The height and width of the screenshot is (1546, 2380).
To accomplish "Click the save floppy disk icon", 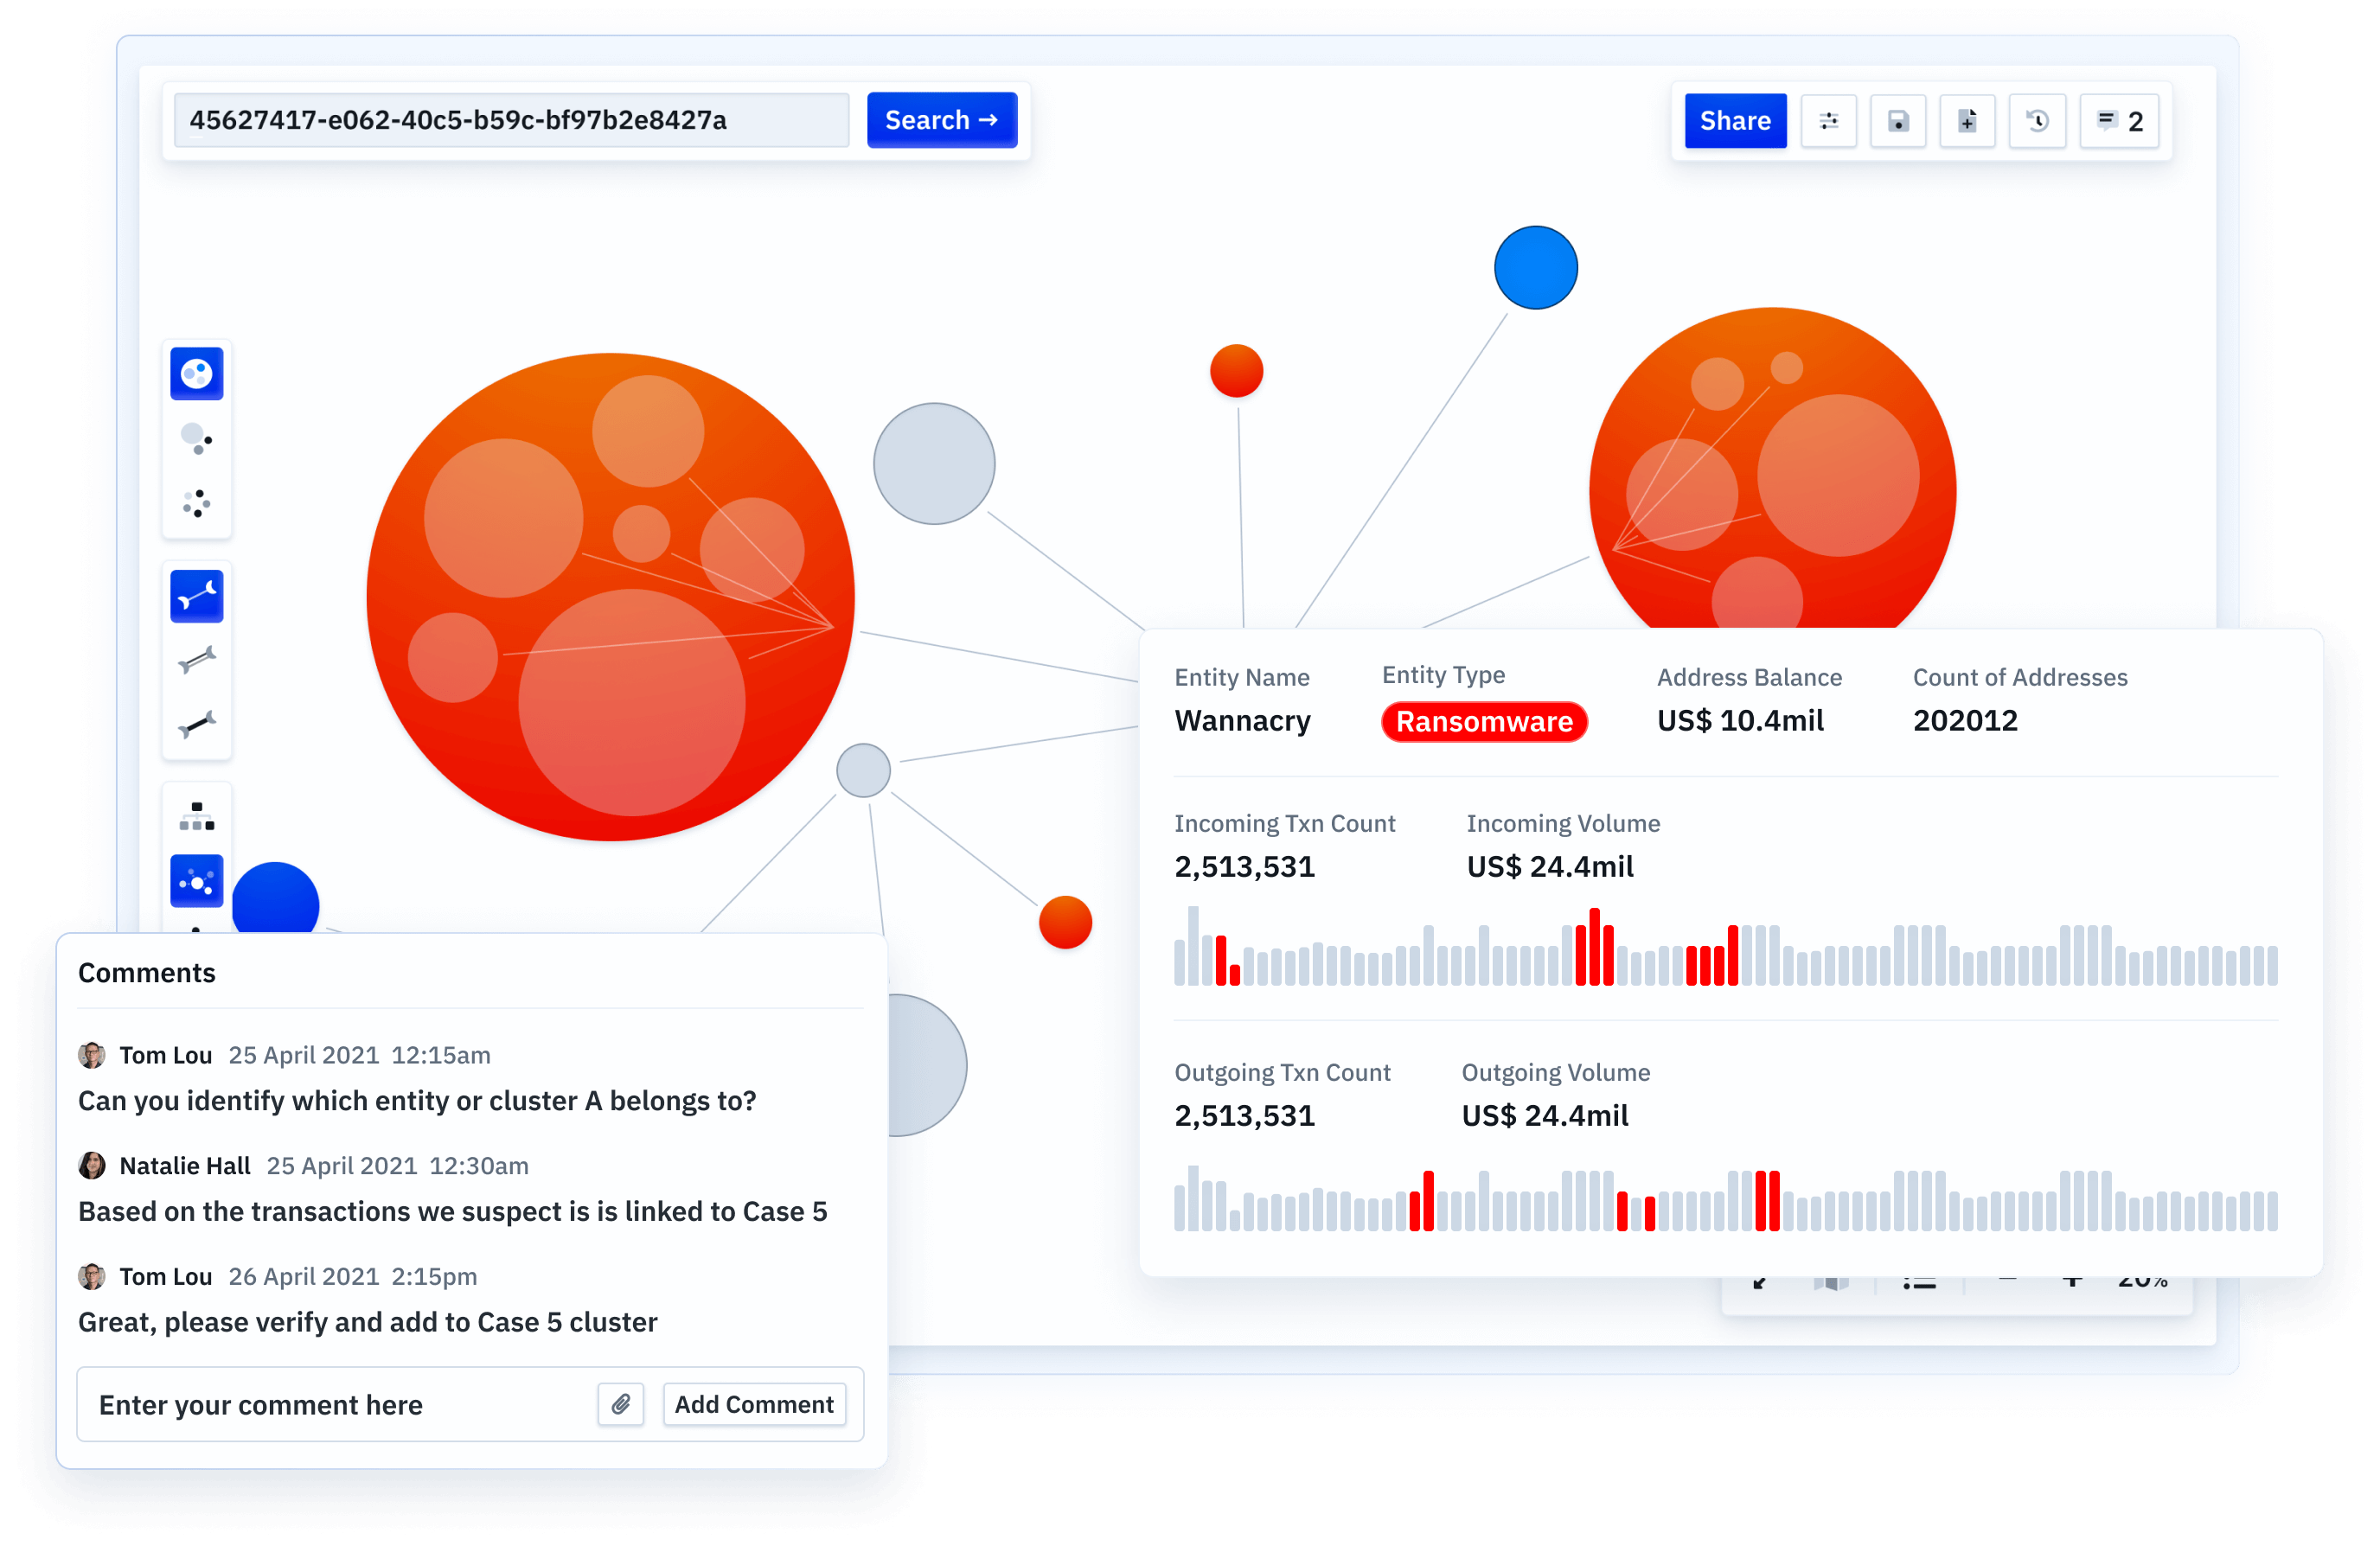I will coord(1897,121).
